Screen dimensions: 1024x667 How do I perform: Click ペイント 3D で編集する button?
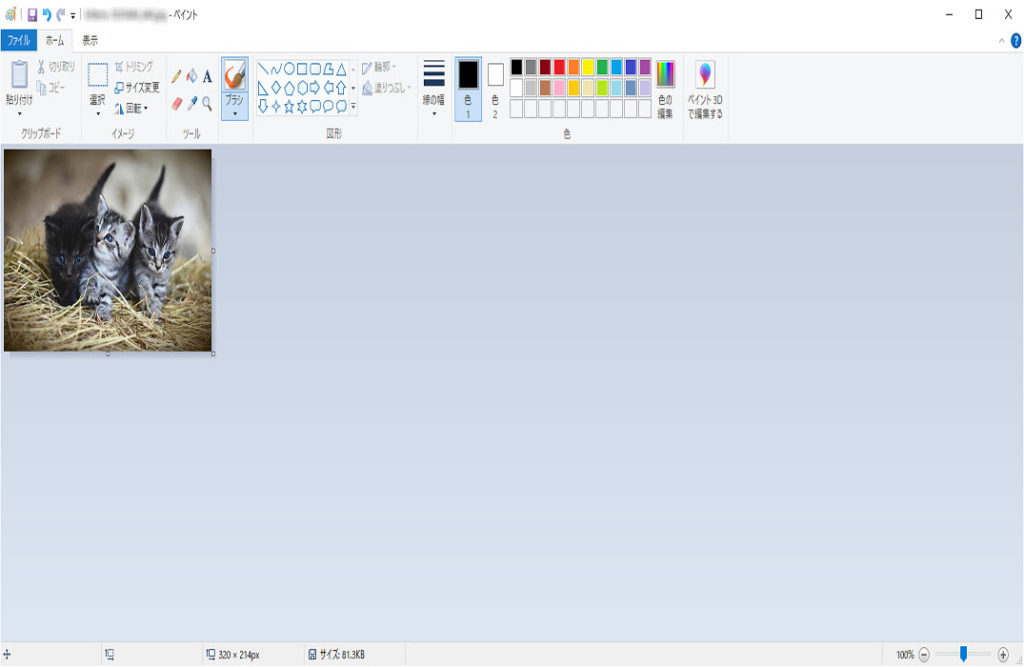[705, 88]
